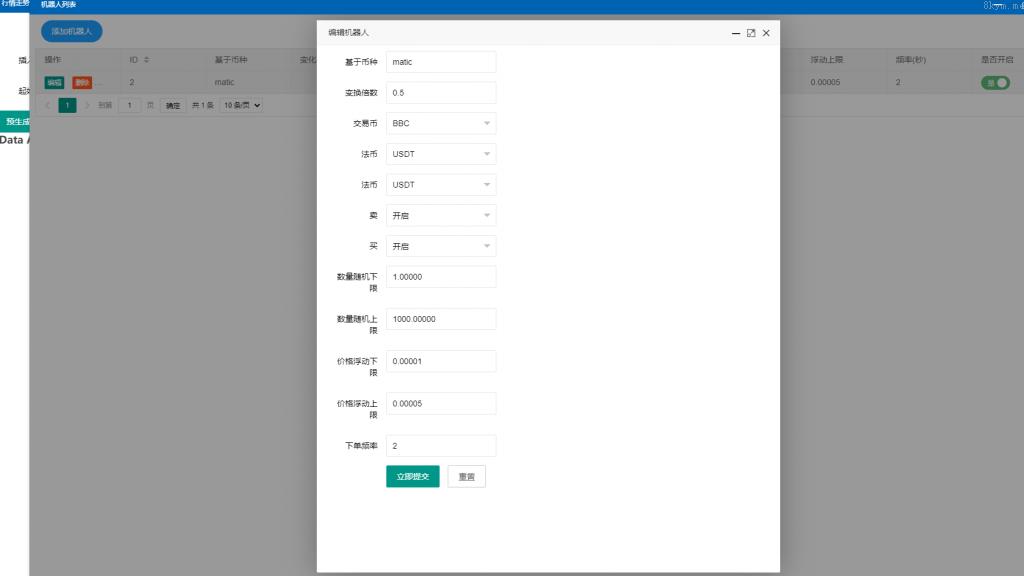Click the 添加机器人 button
Viewport: 1024px width, 576px height.
click(x=71, y=31)
